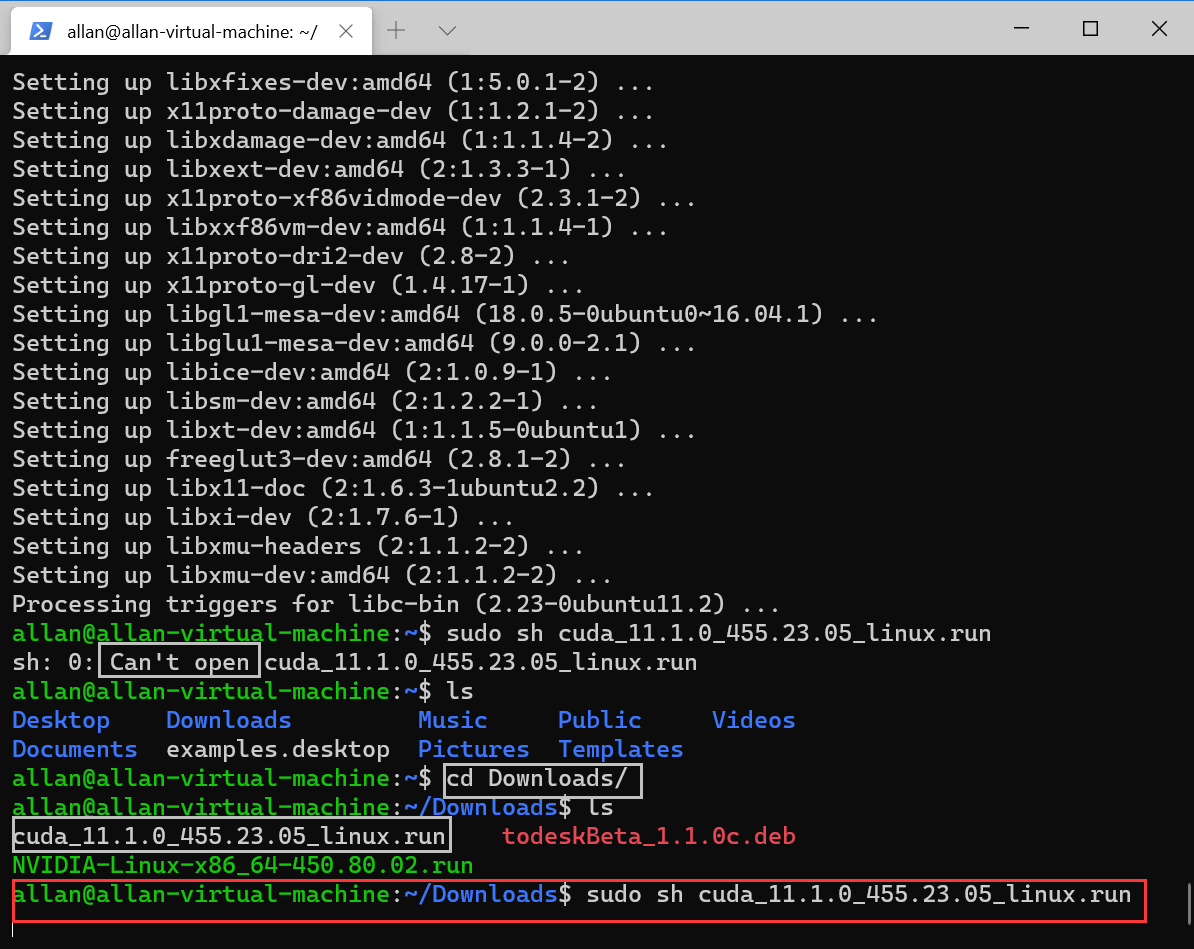Screen dimensions: 1194x949
Task: Click the 'Setting up libxext-dev:amd64' line
Action: click(319, 169)
